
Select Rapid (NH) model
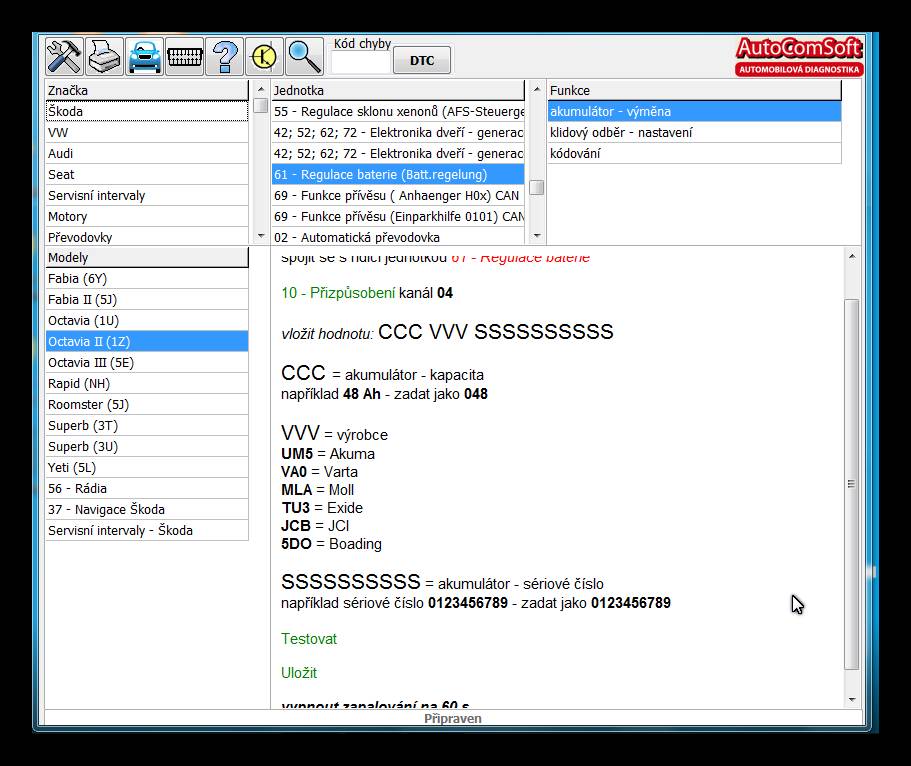point(147,384)
